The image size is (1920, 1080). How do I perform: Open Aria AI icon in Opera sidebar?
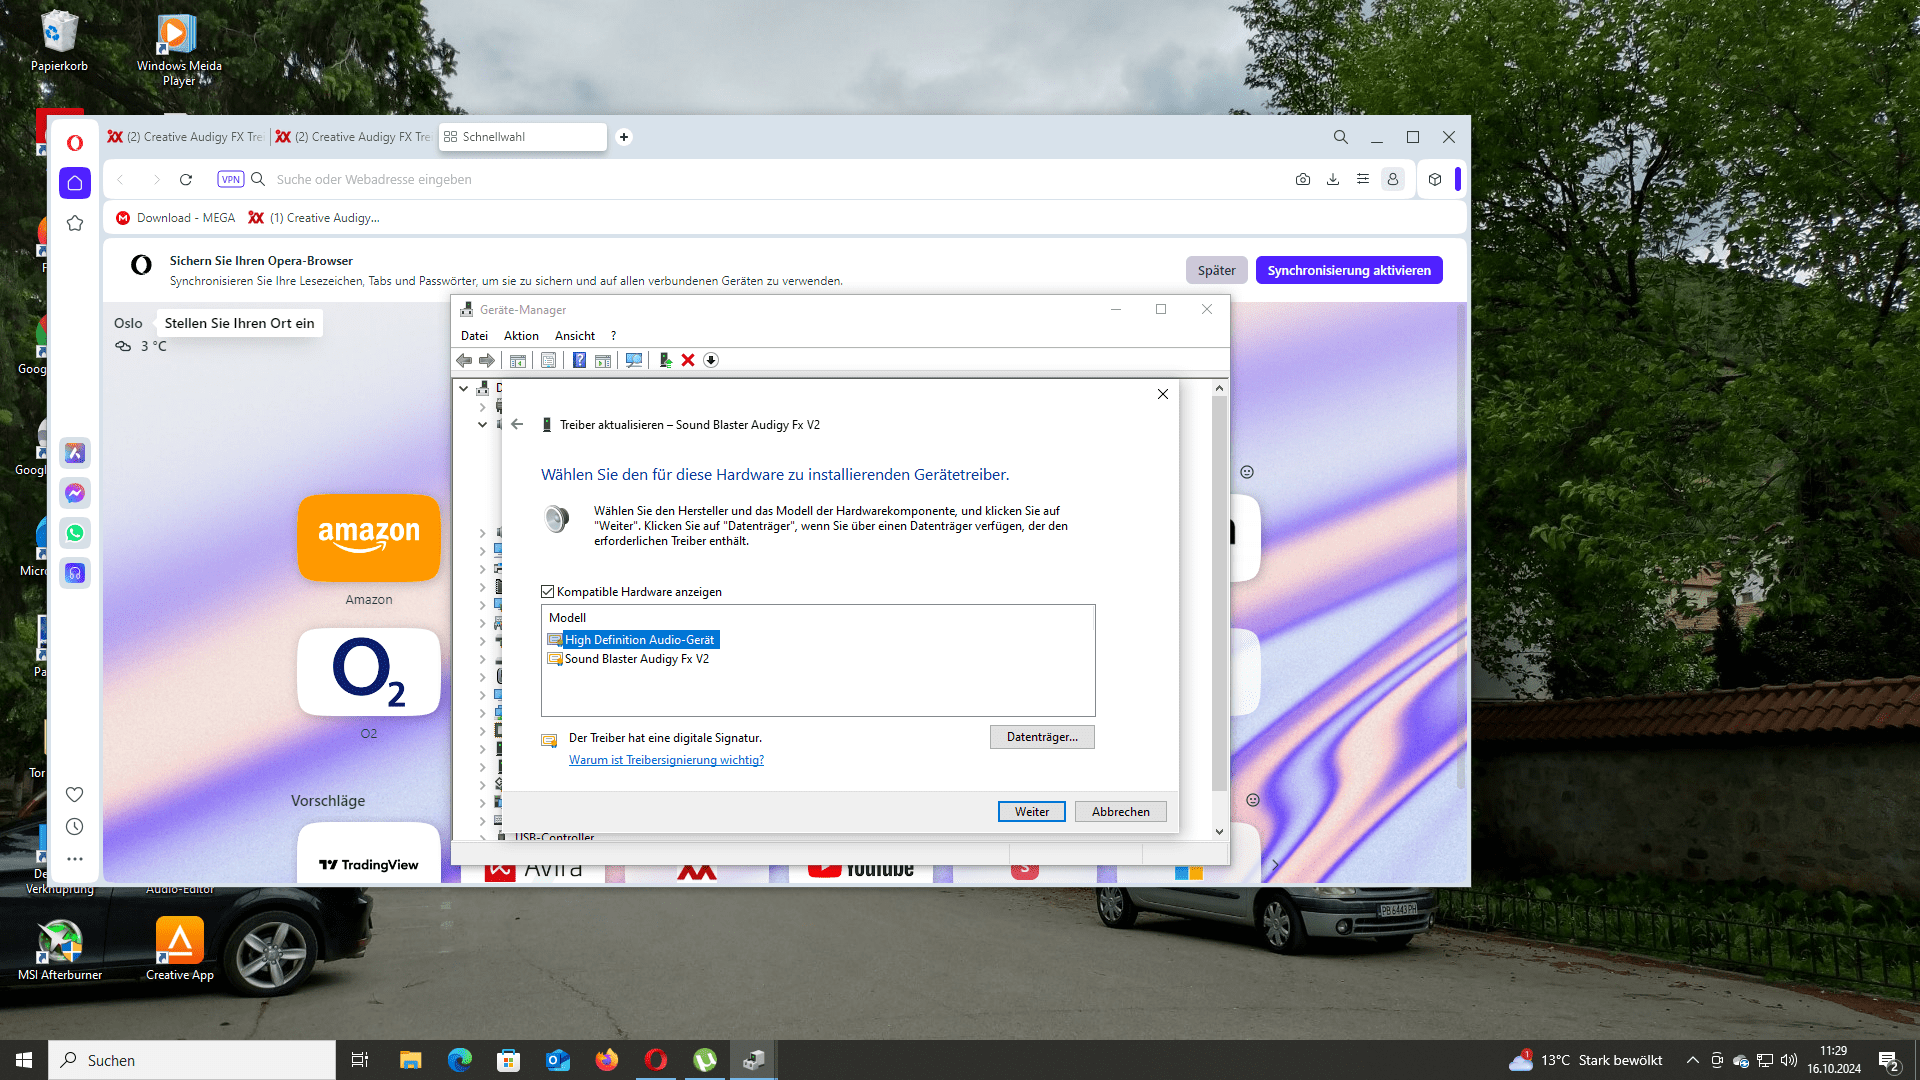(x=75, y=453)
